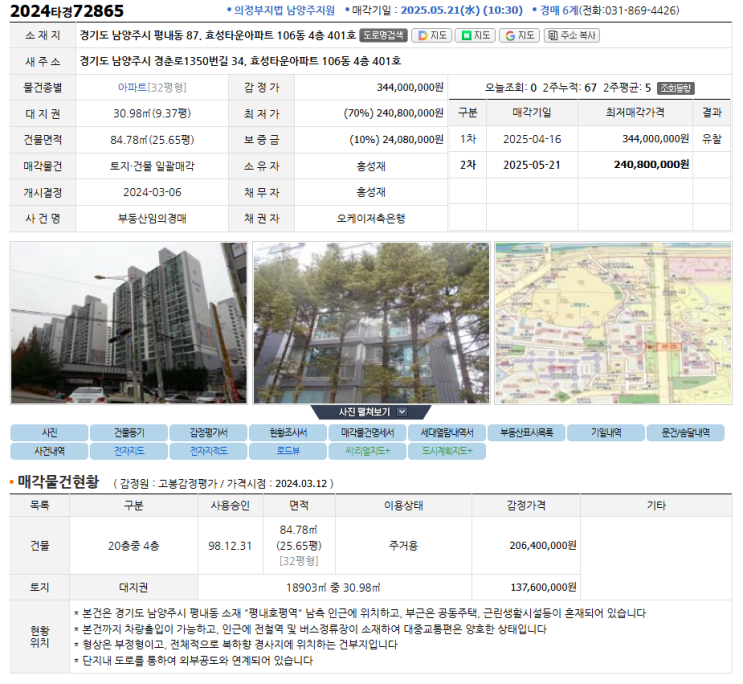743x684 pixels.
Task: Click appraisal value 344,000,000원 in 감정가 row
Action: tap(410, 87)
